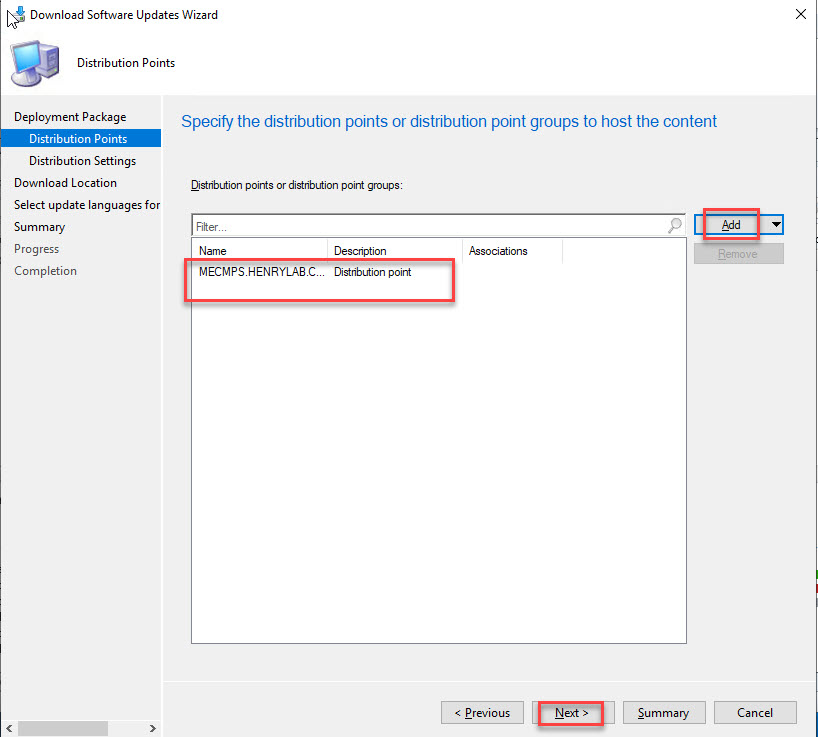This screenshot has width=818, height=737.
Task: Open Distribution Settings step in sidebar
Action: [x=82, y=161]
